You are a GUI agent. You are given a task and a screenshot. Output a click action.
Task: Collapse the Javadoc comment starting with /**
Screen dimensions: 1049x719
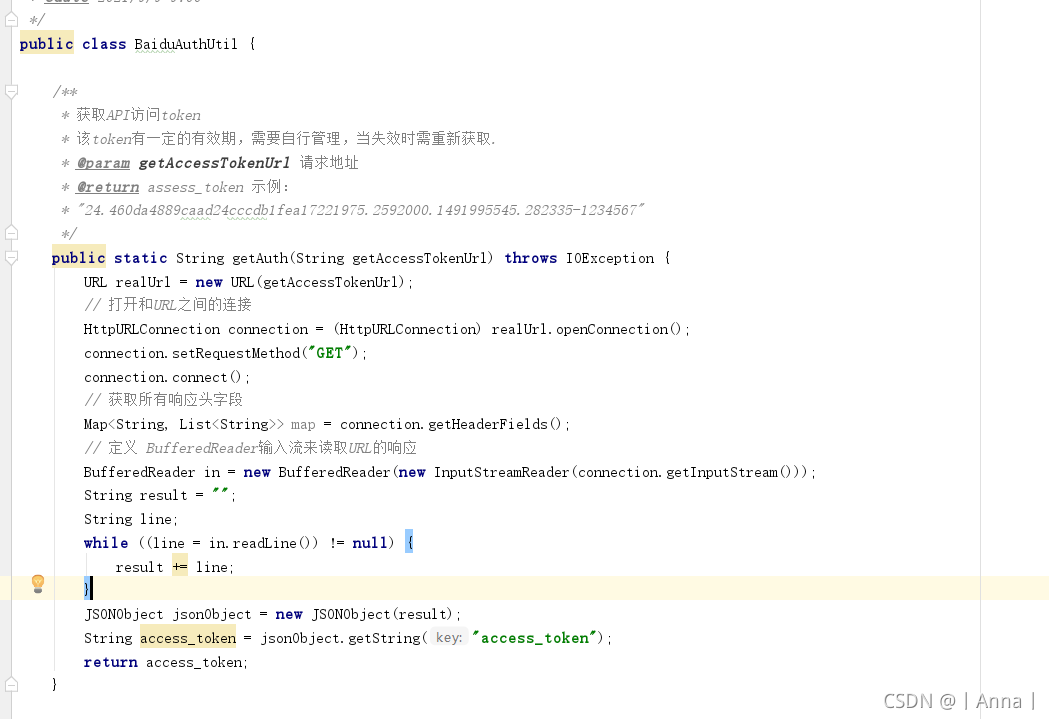[11, 92]
